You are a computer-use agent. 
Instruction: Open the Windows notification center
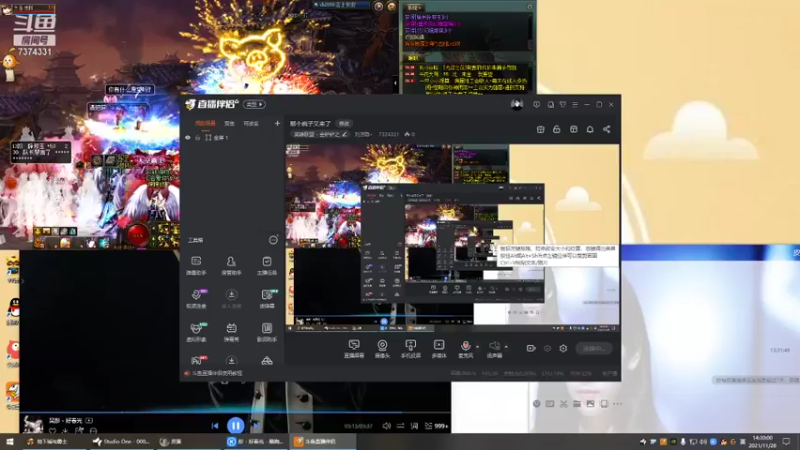tap(787, 441)
